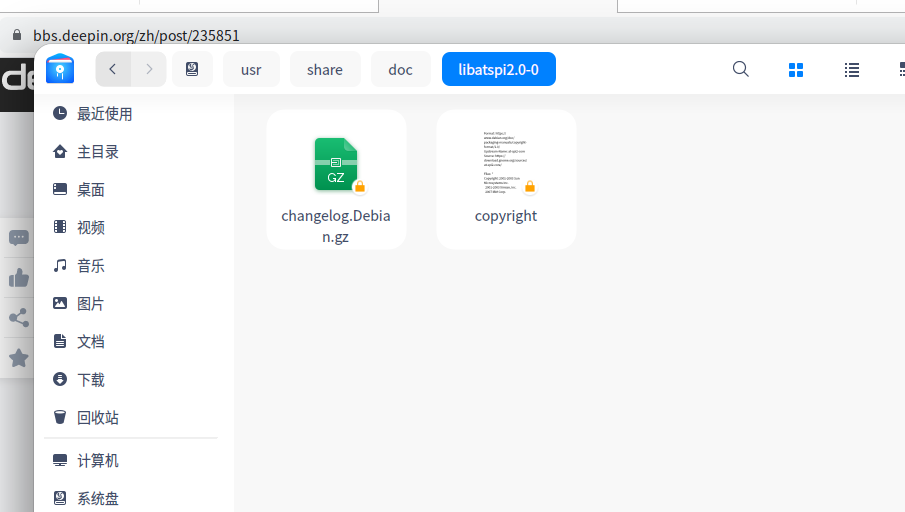
Task: Click the forum comment bubble icon
Action: (x=18, y=237)
